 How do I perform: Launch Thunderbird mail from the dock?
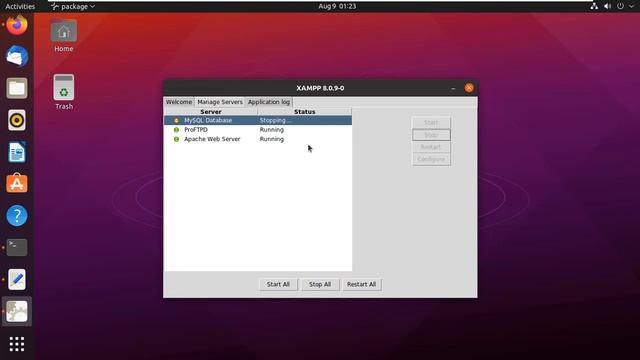[17, 56]
